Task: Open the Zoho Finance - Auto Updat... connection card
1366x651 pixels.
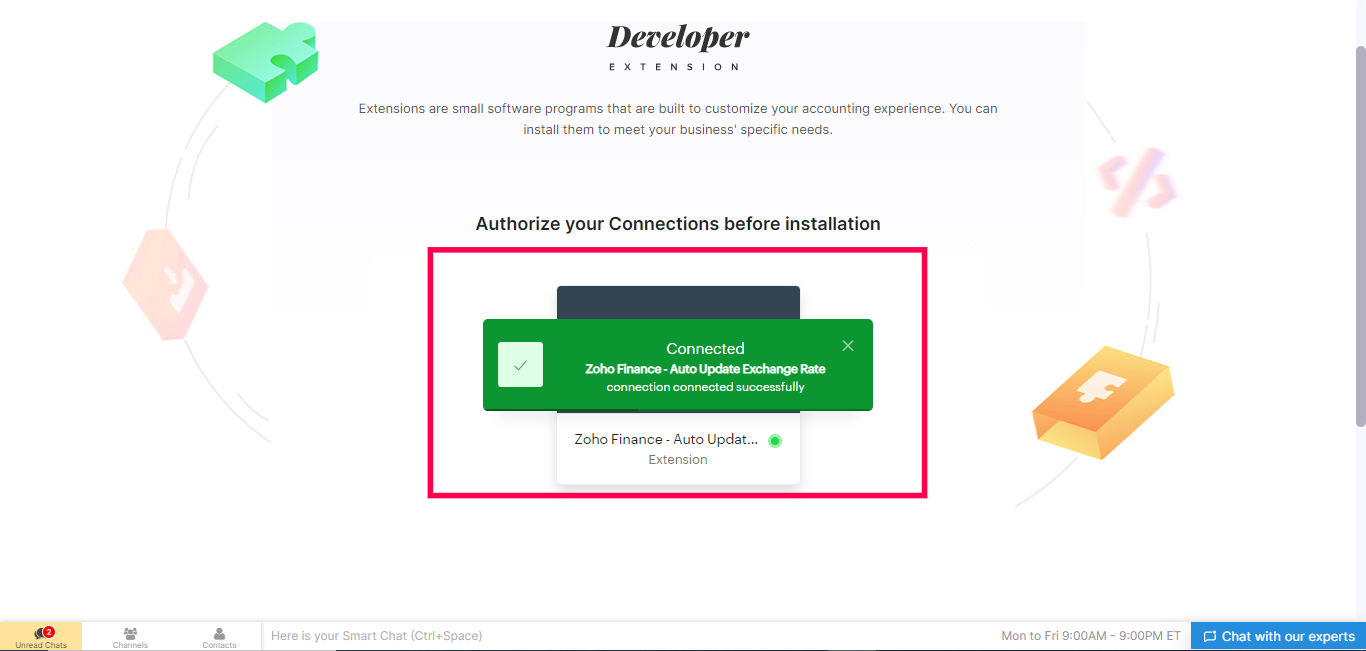Action: pos(678,385)
